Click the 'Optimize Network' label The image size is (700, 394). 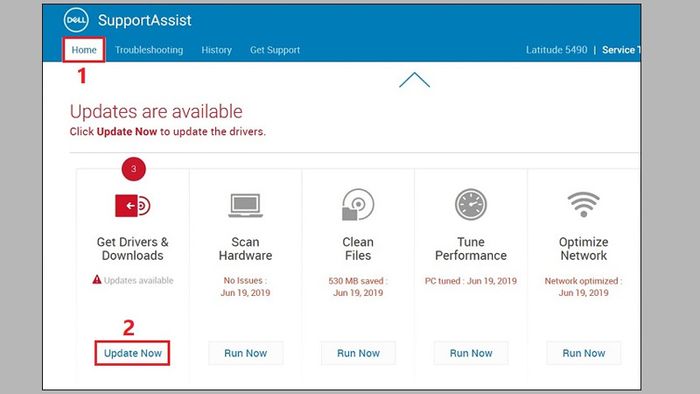pos(583,249)
